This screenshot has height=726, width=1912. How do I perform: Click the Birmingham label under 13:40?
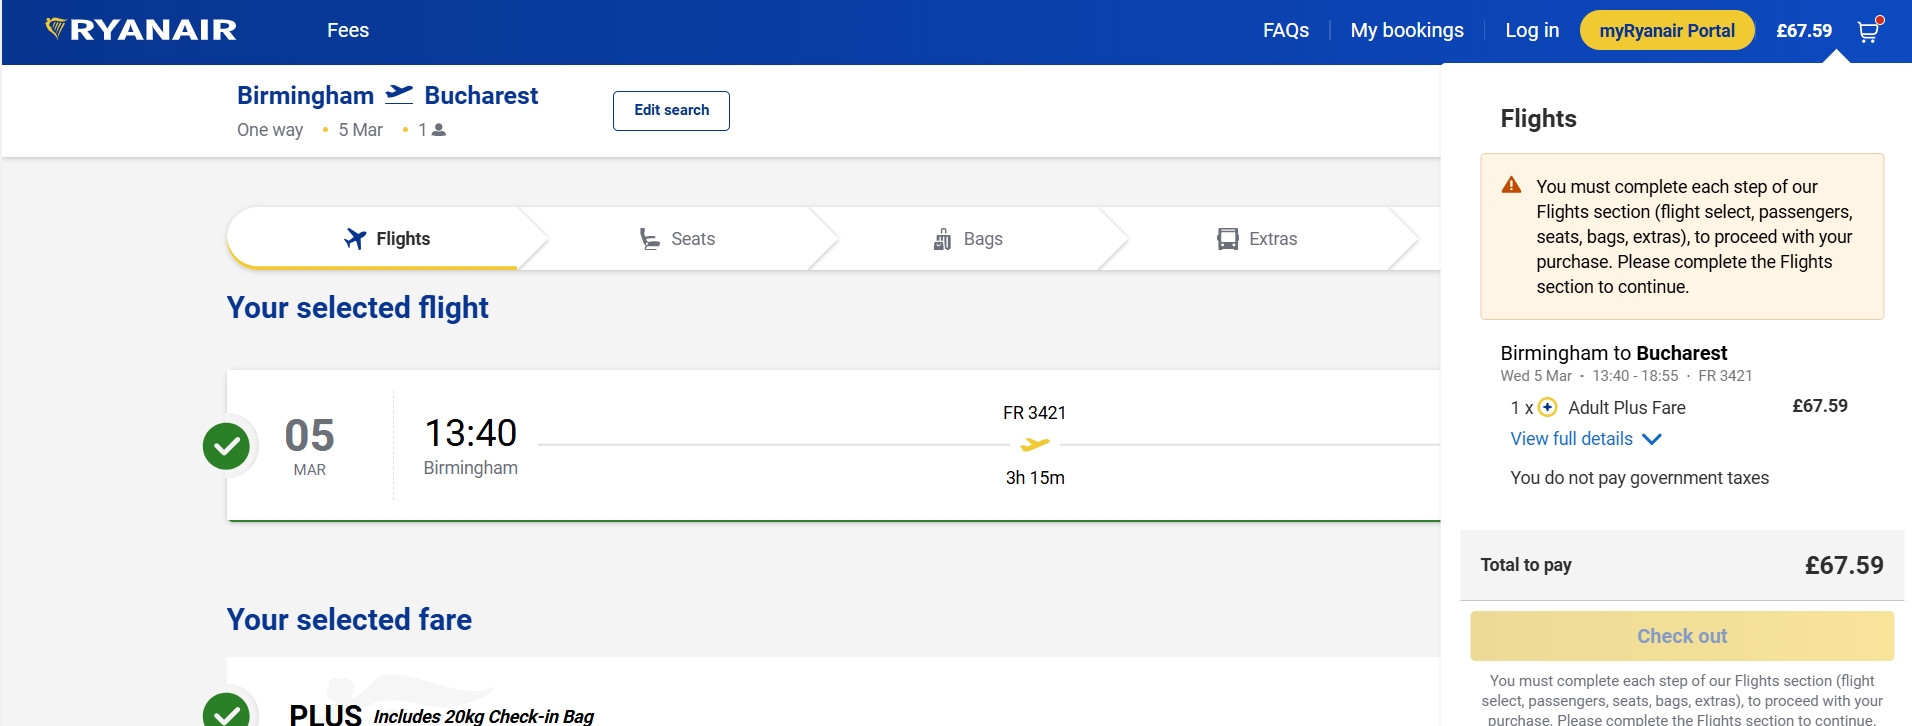[470, 468]
